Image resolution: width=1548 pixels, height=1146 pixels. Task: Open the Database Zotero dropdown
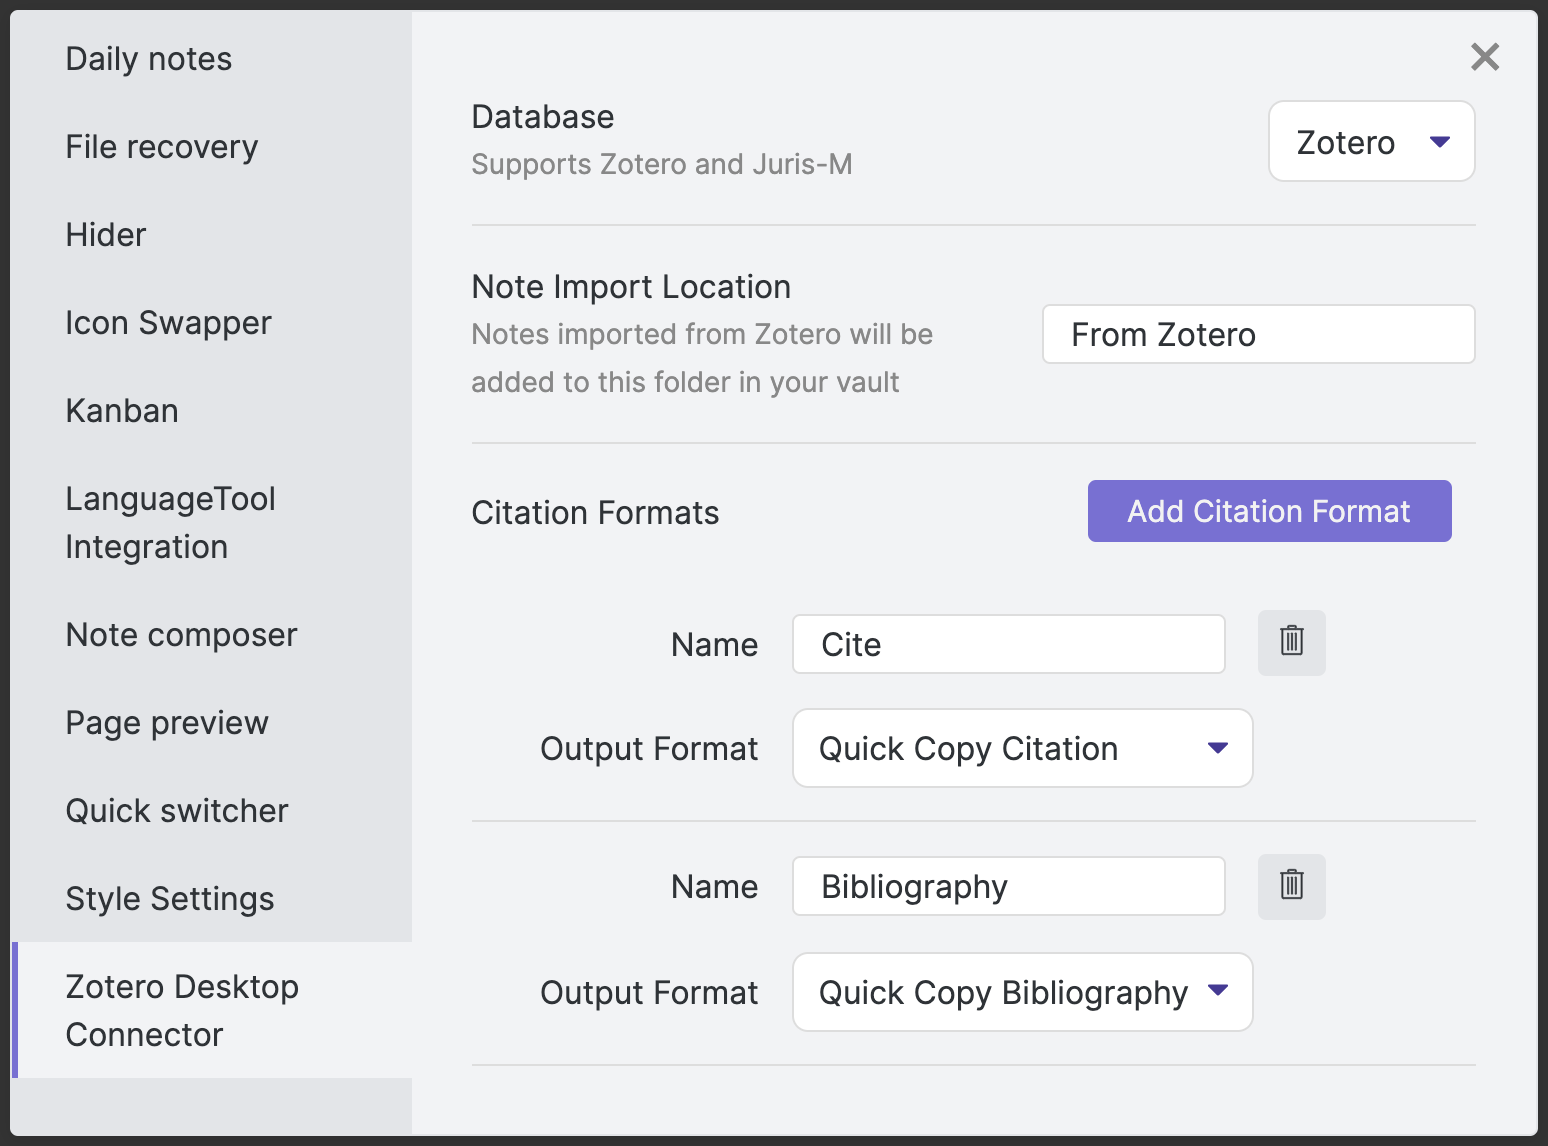click(x=1371, y=142)
